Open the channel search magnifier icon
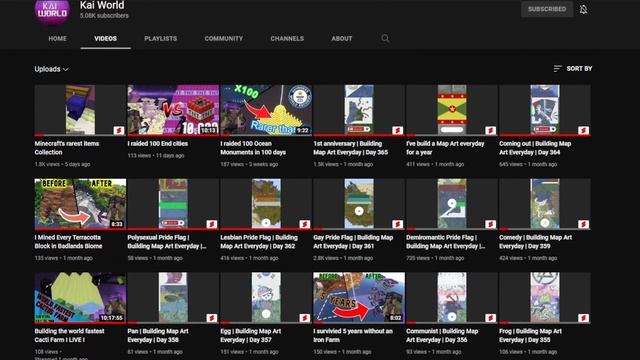 click(x=385, y=38)
